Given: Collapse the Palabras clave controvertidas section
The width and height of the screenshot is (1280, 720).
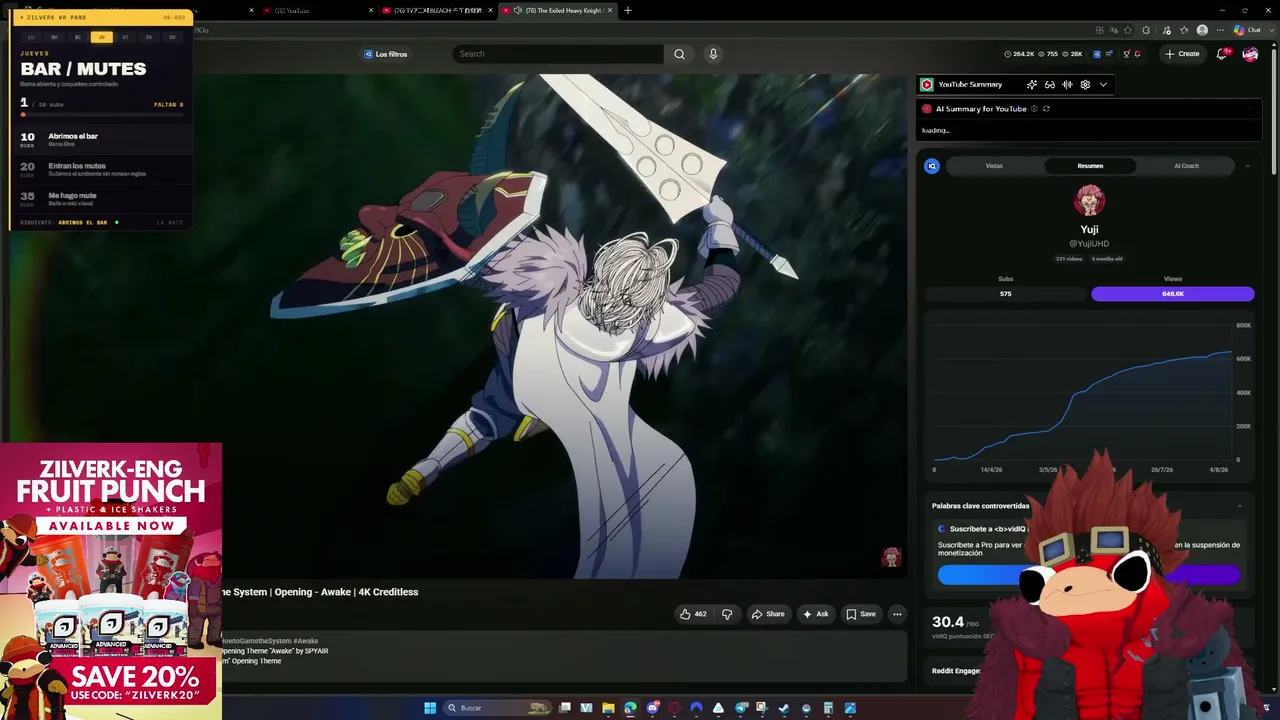Looking at the screenshot, I should point(1239,506).
